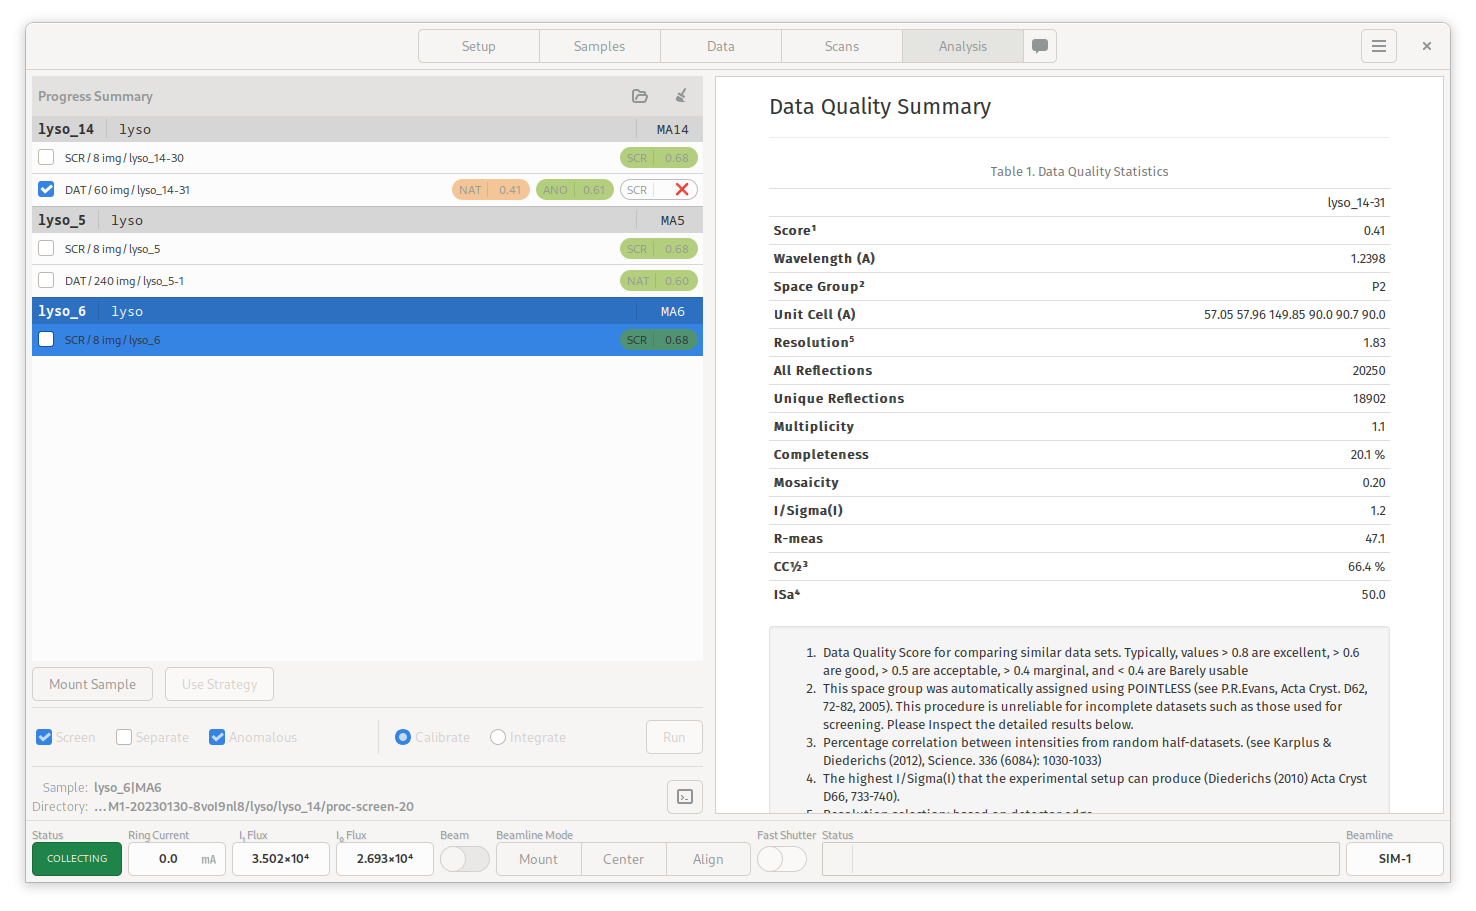Click ANO 0.61 badge for lyso_14-31
The image size is (1476, 911).
pos(574,190)
